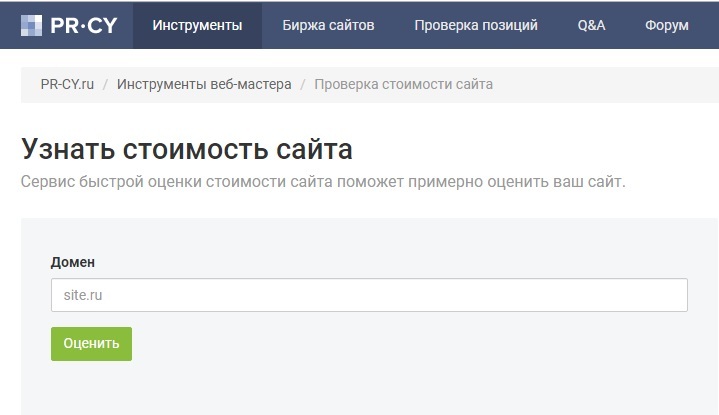Select the Проверка стоимости сайта breadcrumb
This screenshot has height=415, width=719.
pos(404,84)
